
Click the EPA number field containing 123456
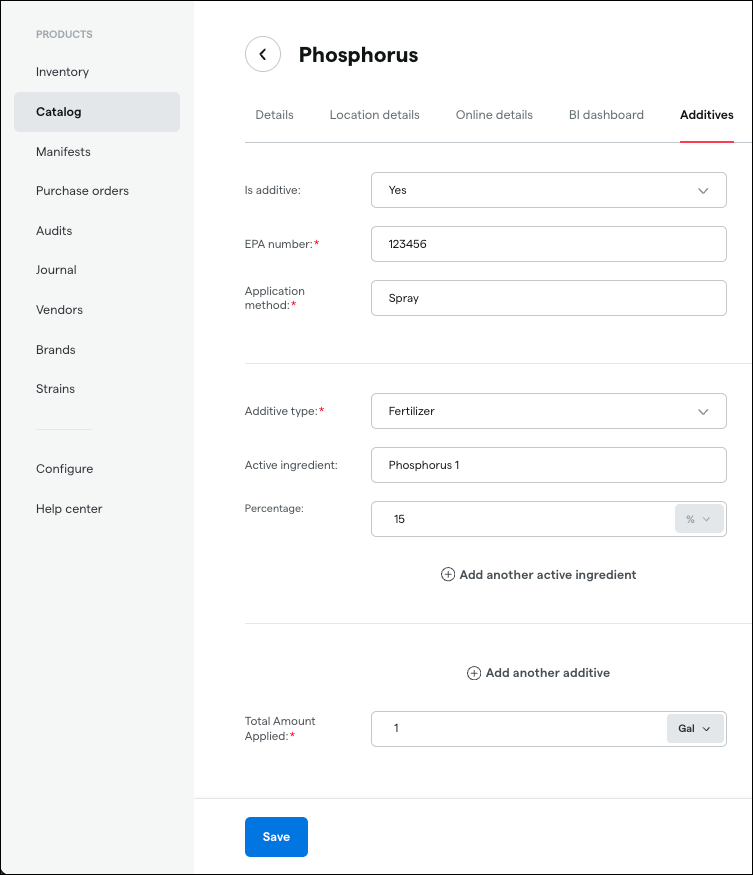point(549,244)
